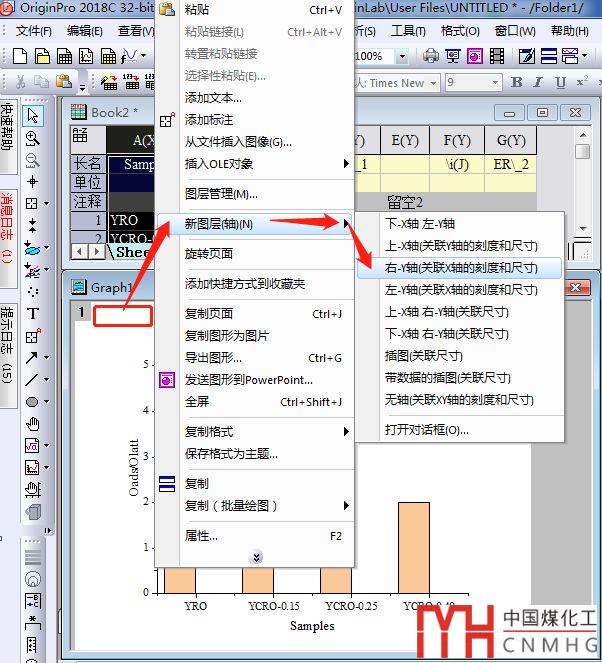Viewport: 602px width, 663px height.
Task: Open the 格式(O) menu
Action: pos(460,31)
